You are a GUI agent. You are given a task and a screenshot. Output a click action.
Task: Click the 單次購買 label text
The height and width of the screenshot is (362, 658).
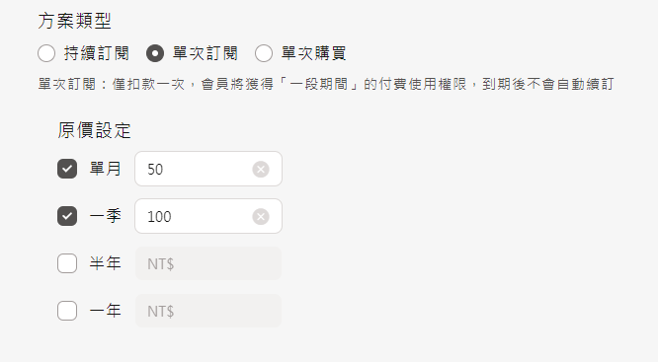coord(314,54)
